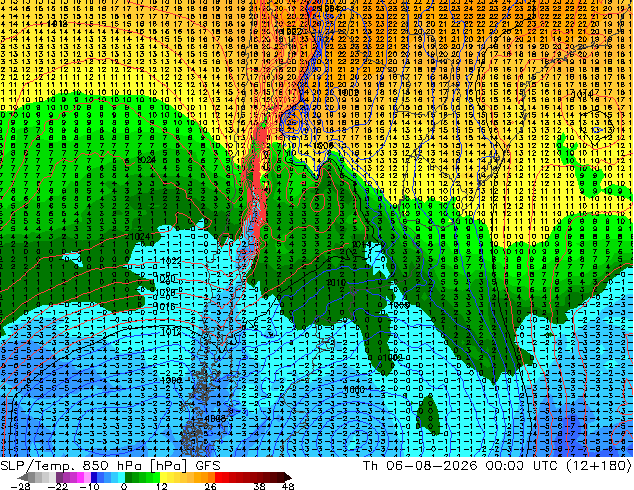Viewport: 634px width, 490px height.
Task: Pick the gray segment of the color scale
Action: pyautogui.click(x=32, y=477)
